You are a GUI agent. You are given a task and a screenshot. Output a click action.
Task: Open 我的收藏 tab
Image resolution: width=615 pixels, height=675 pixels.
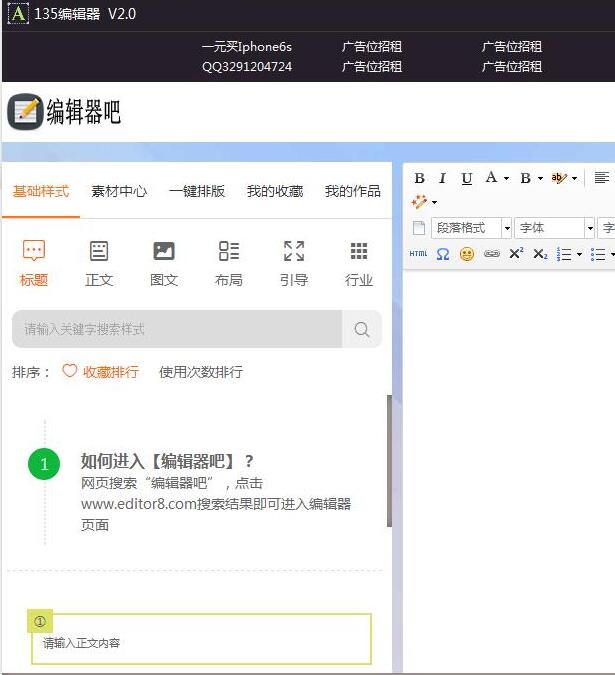(275, 191)
